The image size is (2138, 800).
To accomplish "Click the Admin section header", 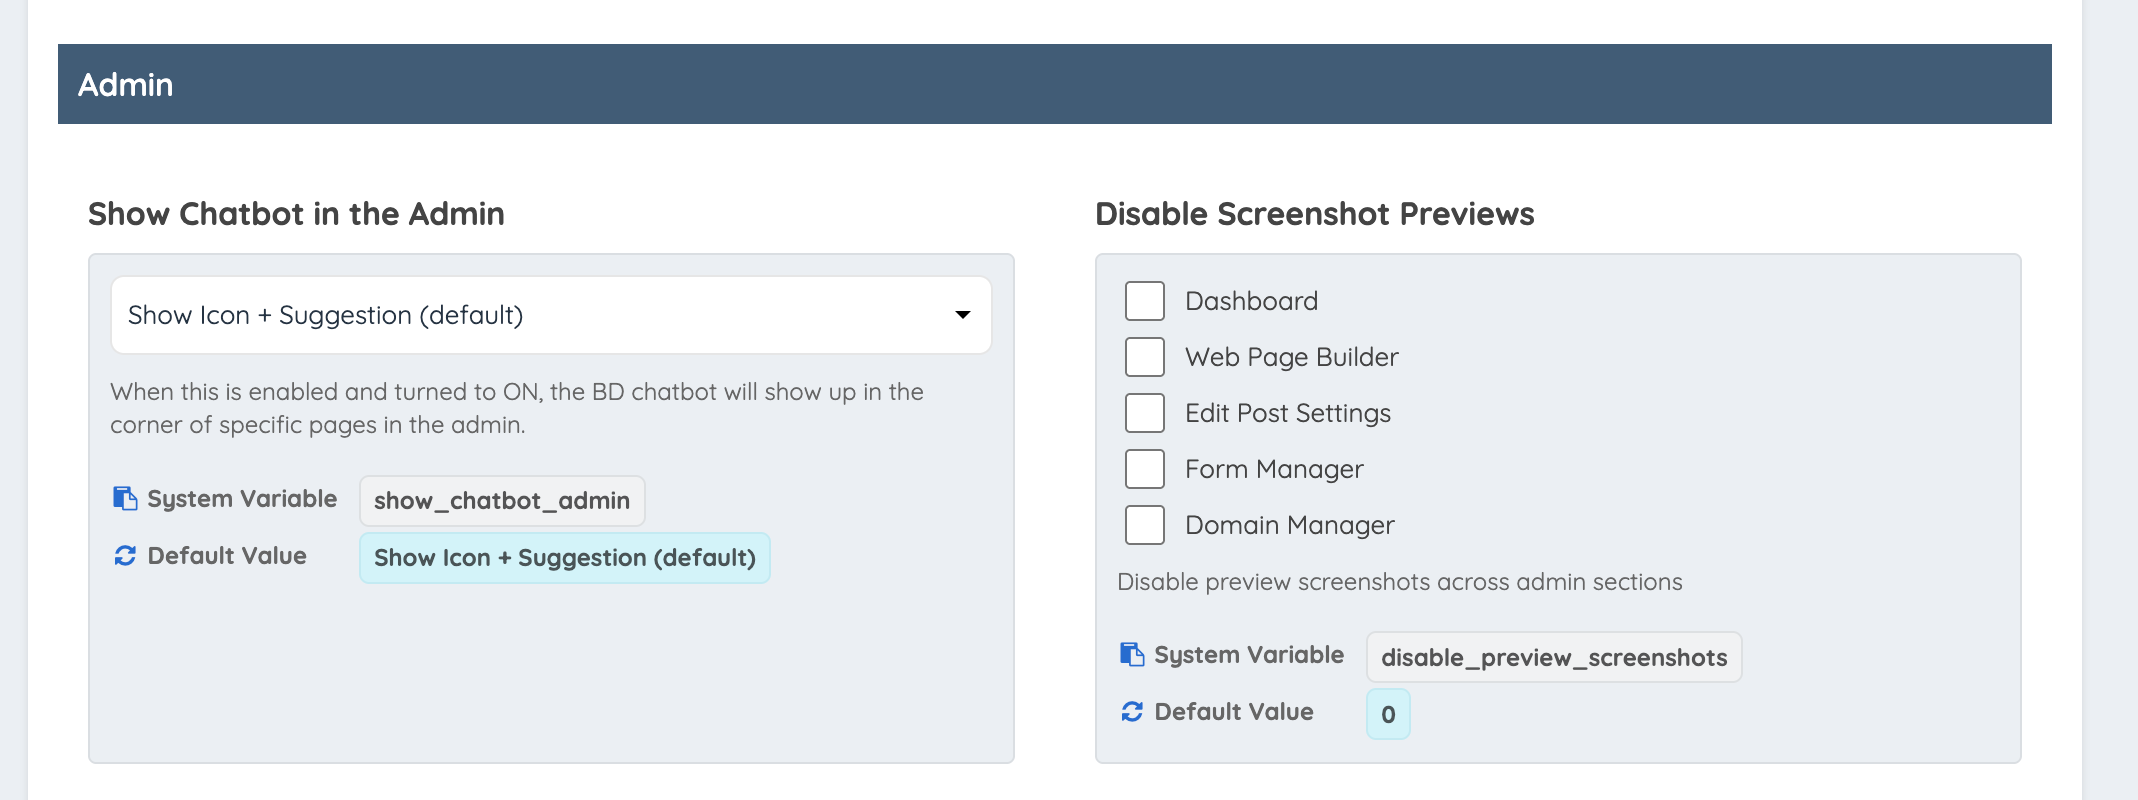I will point(1055,84).
